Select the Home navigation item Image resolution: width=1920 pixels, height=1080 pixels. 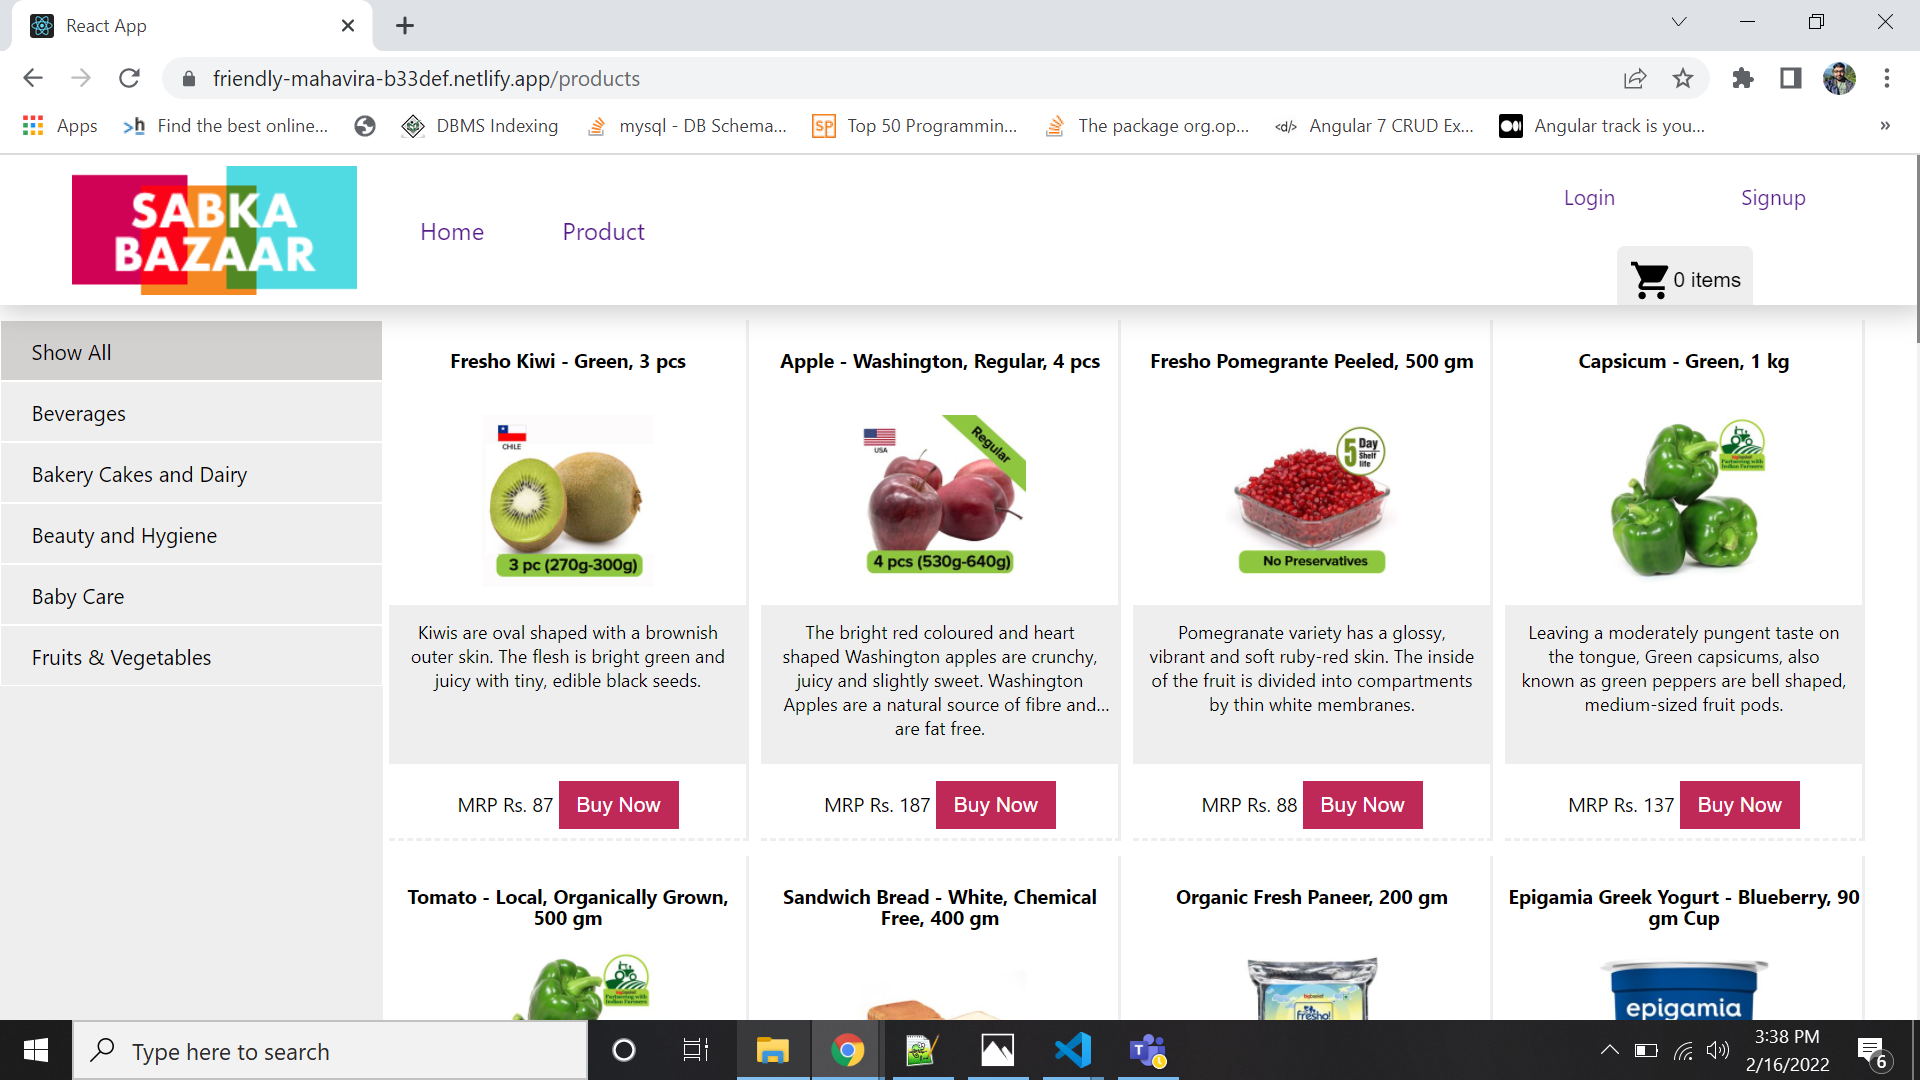[452, 231]
